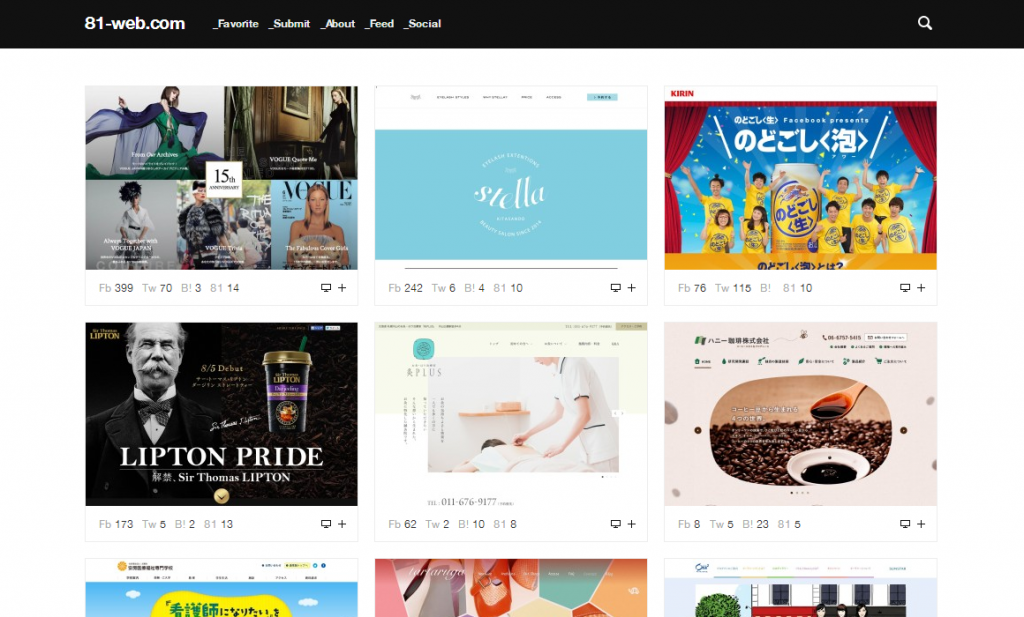The image size is (1024, 617).
Task: Open the _Feed menu item
Action: point(379,24)
